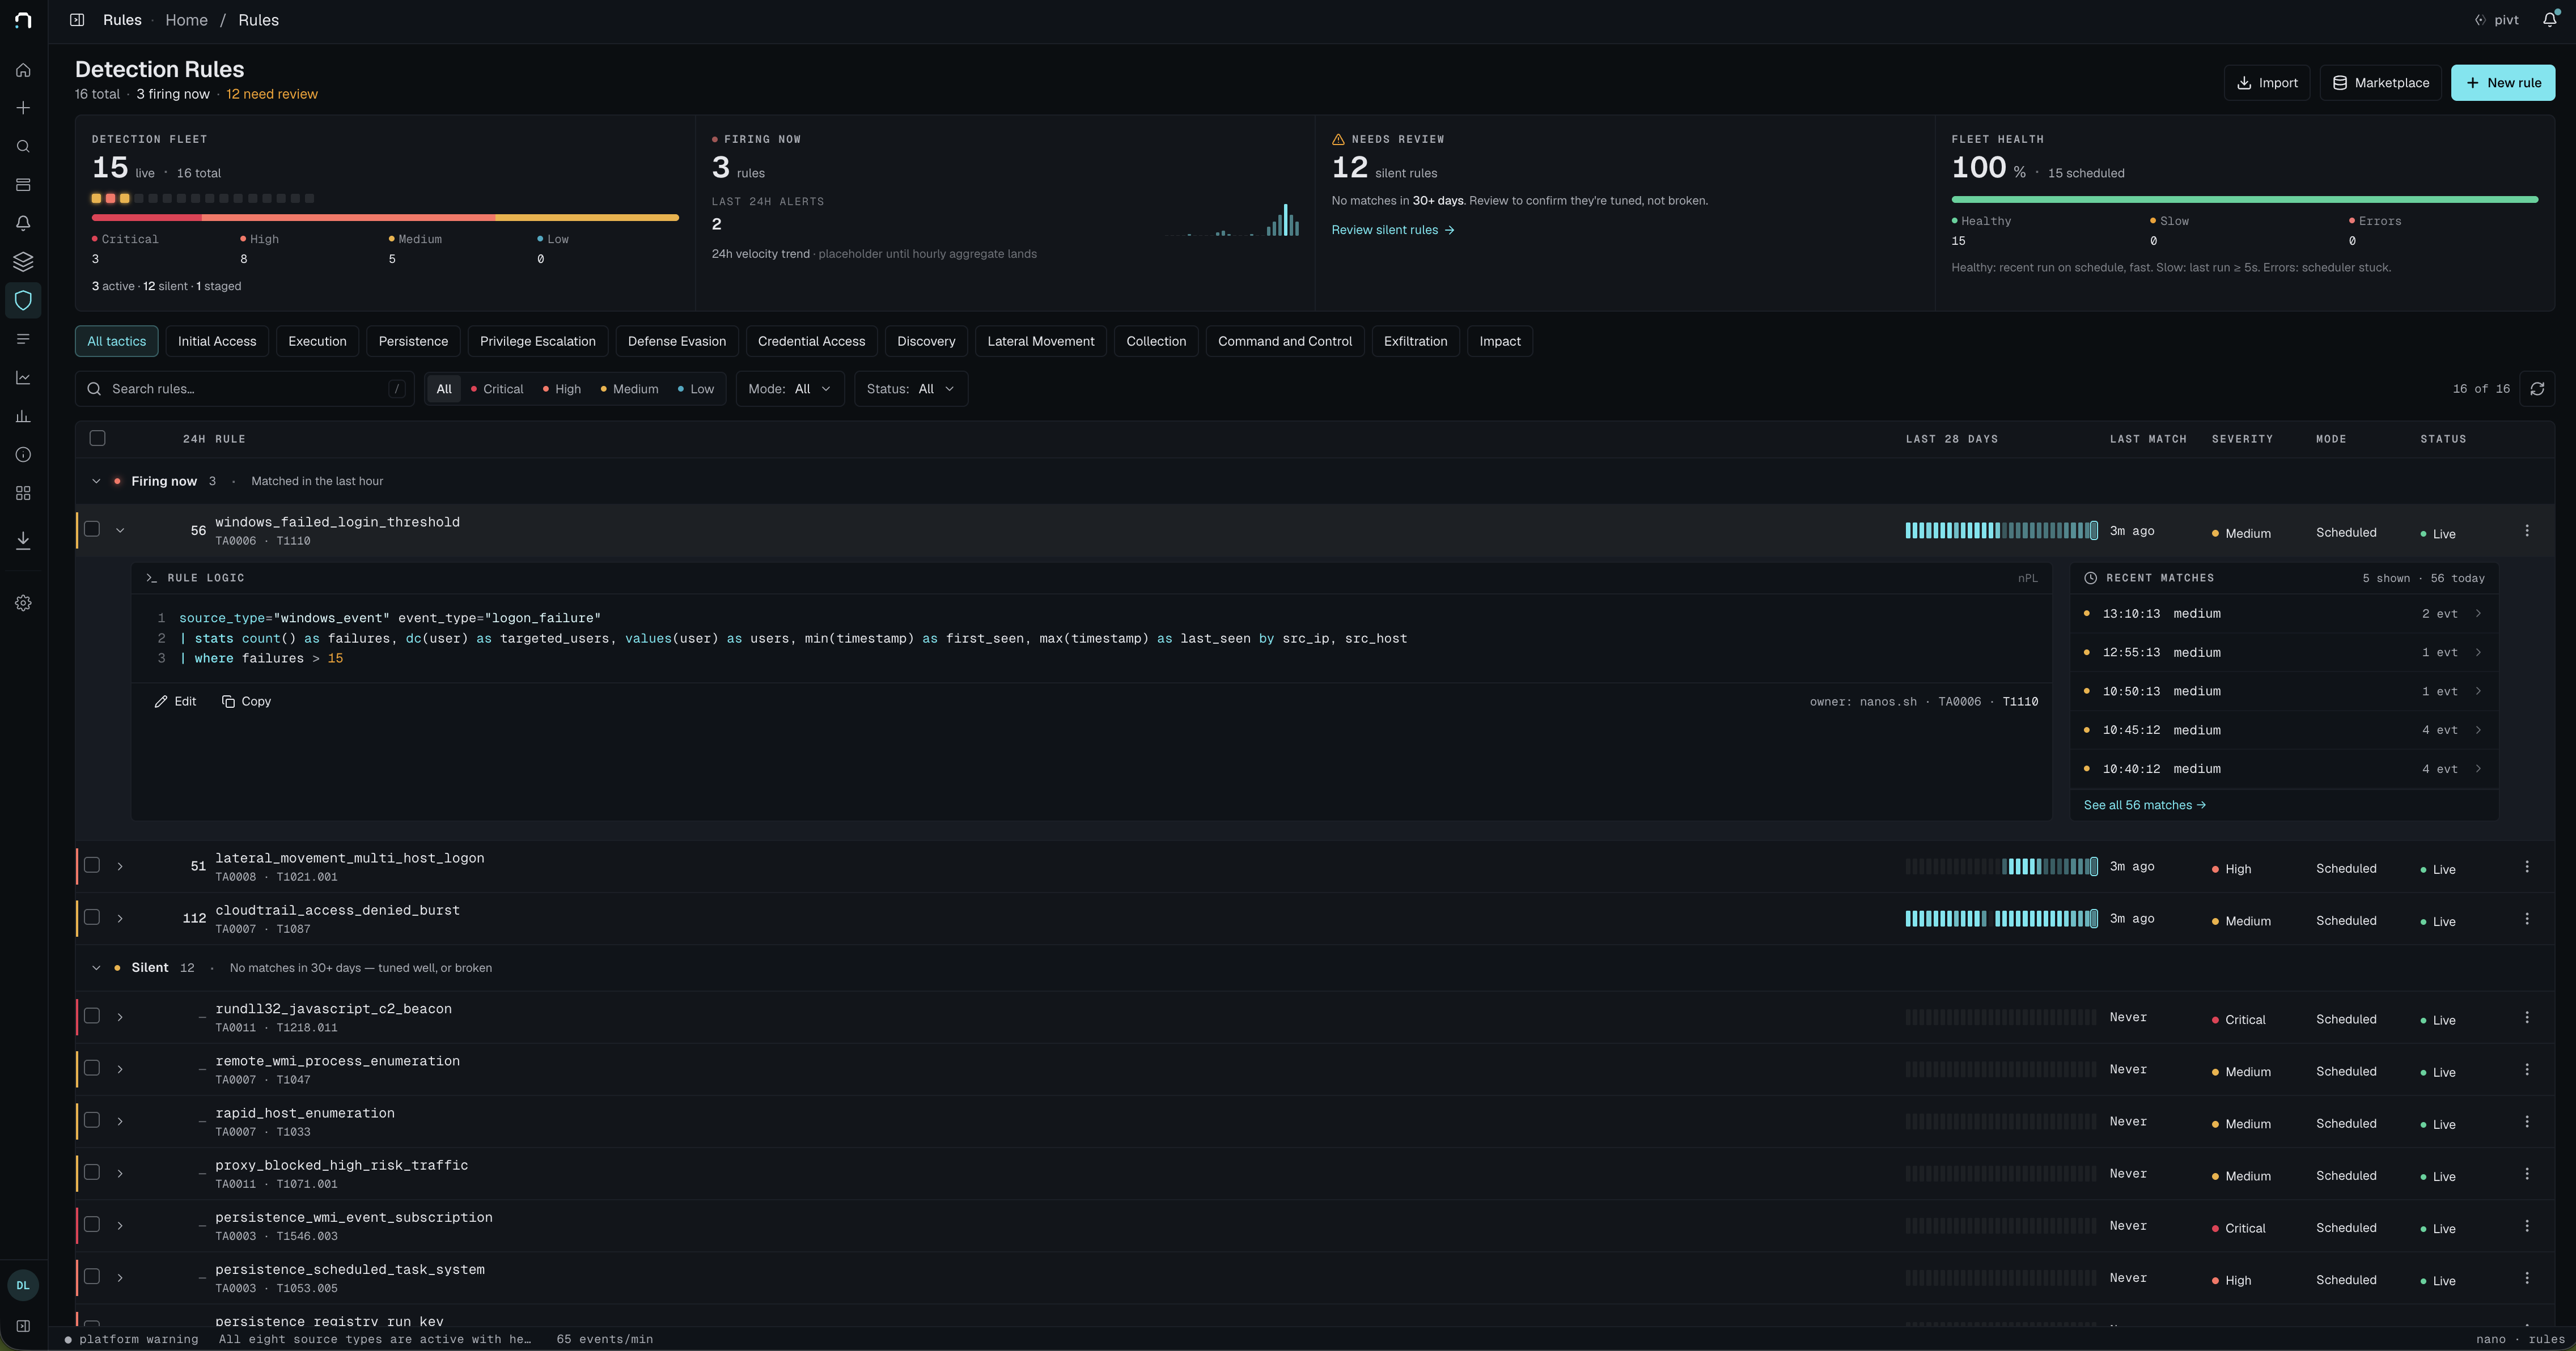The height and width of the screenshot is (1351, 2576).
Task: Open the Marketplace button
Action: (x=2381, y=83)
